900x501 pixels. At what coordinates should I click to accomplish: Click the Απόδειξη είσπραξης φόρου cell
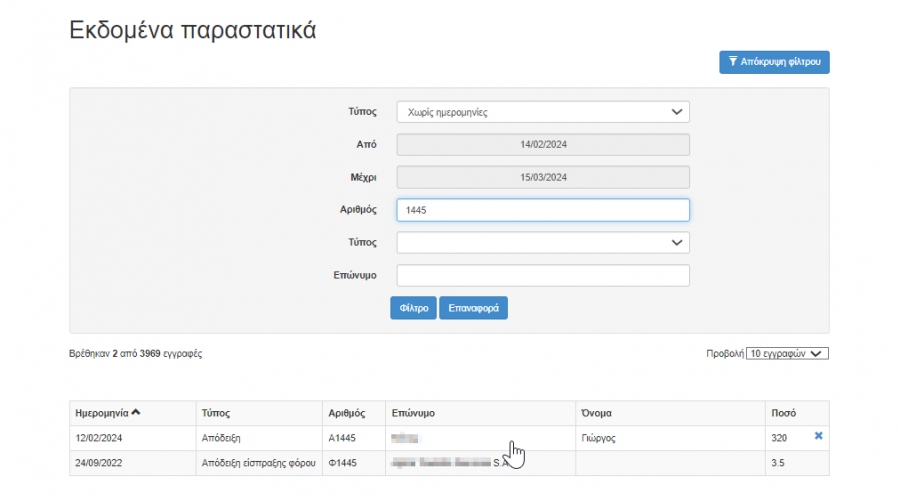258,463
